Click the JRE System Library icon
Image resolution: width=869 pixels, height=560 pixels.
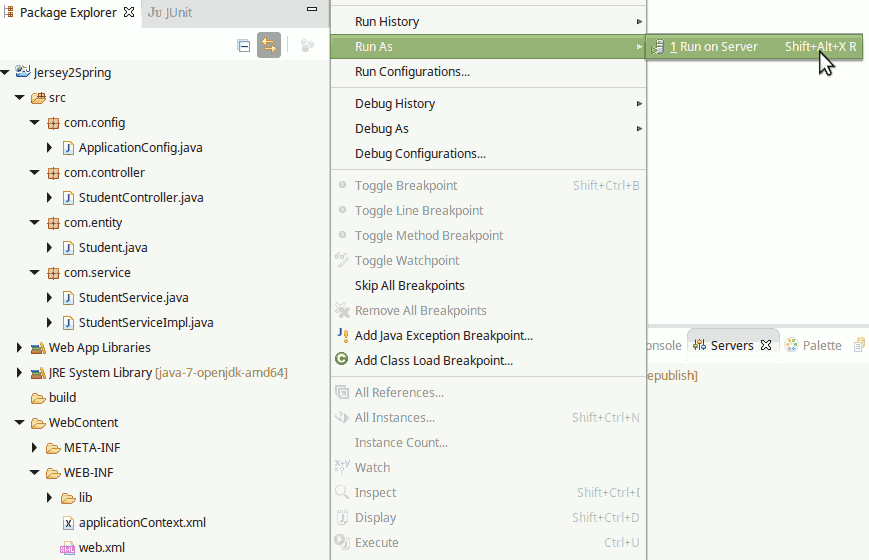coord(38,373)
